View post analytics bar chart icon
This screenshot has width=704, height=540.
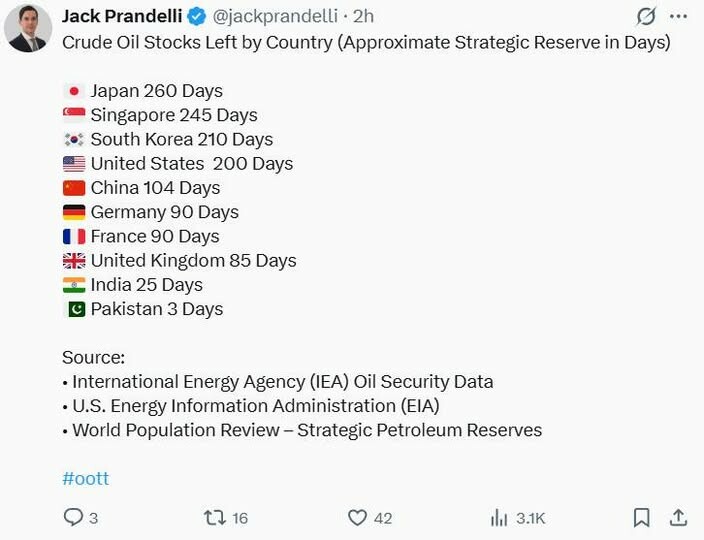pyautogui.click(x=499, y=517)
